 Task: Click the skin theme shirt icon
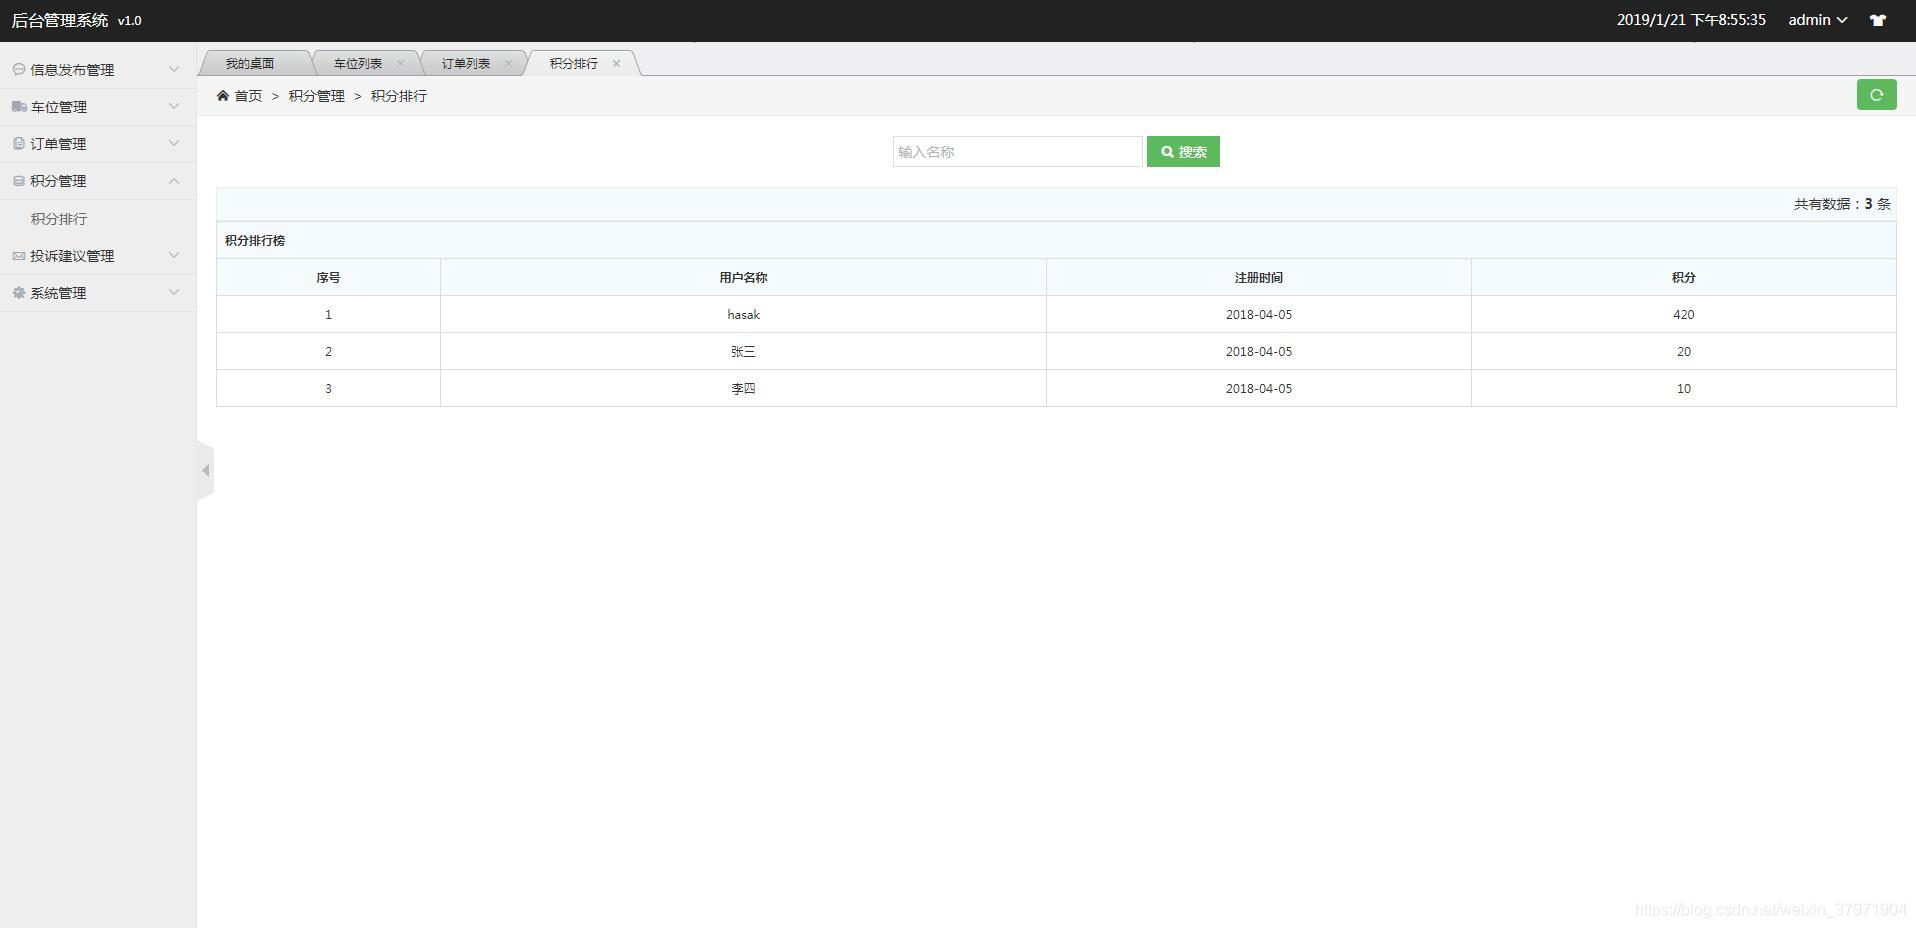1878,20
